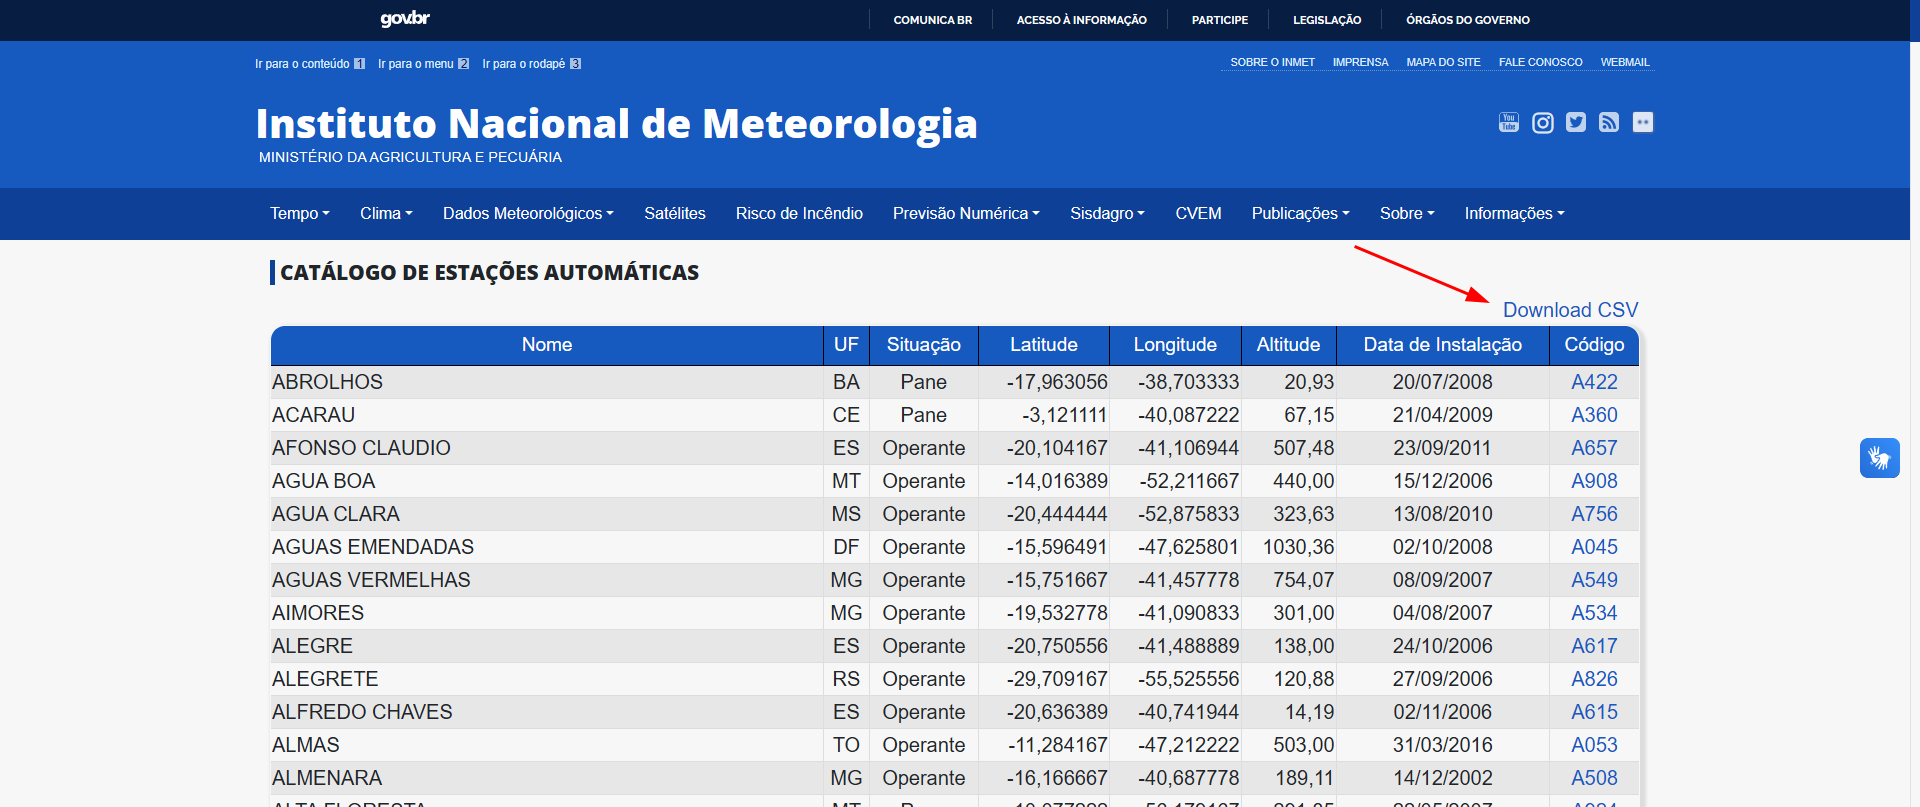Open station code A549
This screenshot has width=1920, height=807.
pyautogui.click(x=1594, y=580)
